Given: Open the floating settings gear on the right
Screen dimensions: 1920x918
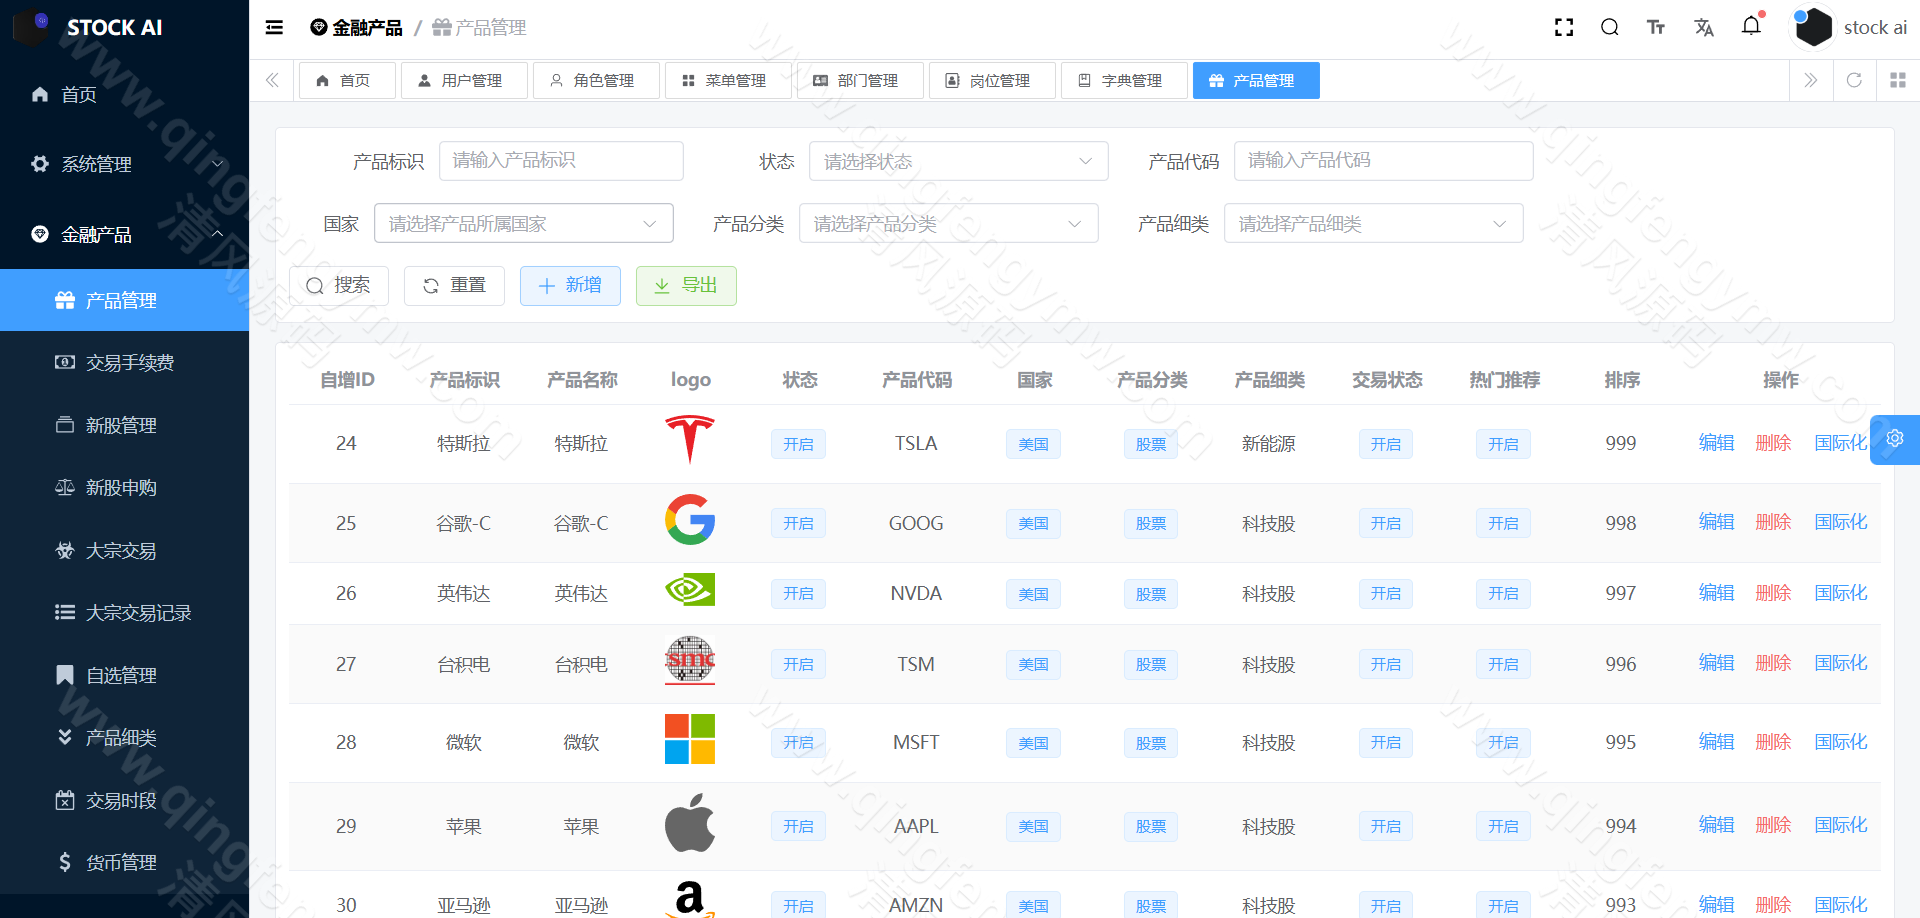Looking at the screenshot, I should [x=1895, y=439].
